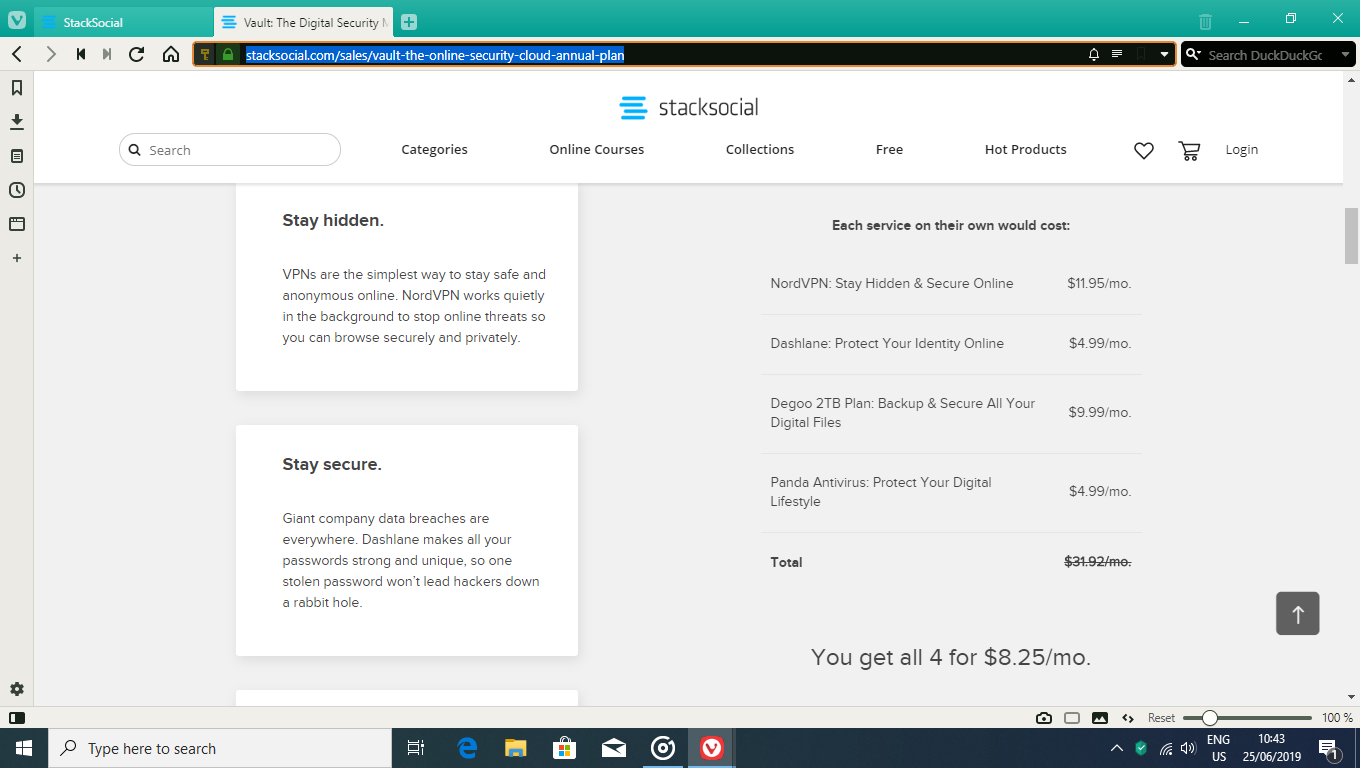Launch Microsoft Edge from the taskbar

click(x=467, y=748)
